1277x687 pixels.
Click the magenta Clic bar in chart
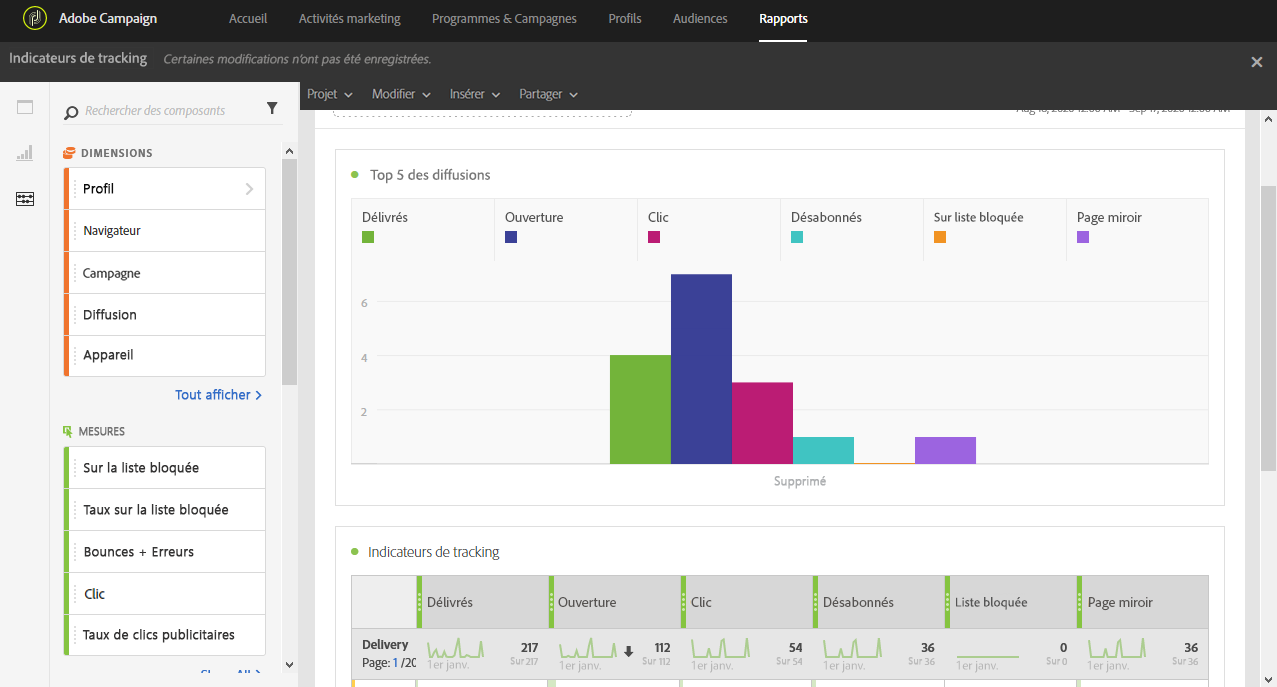(x=762, y=423)
